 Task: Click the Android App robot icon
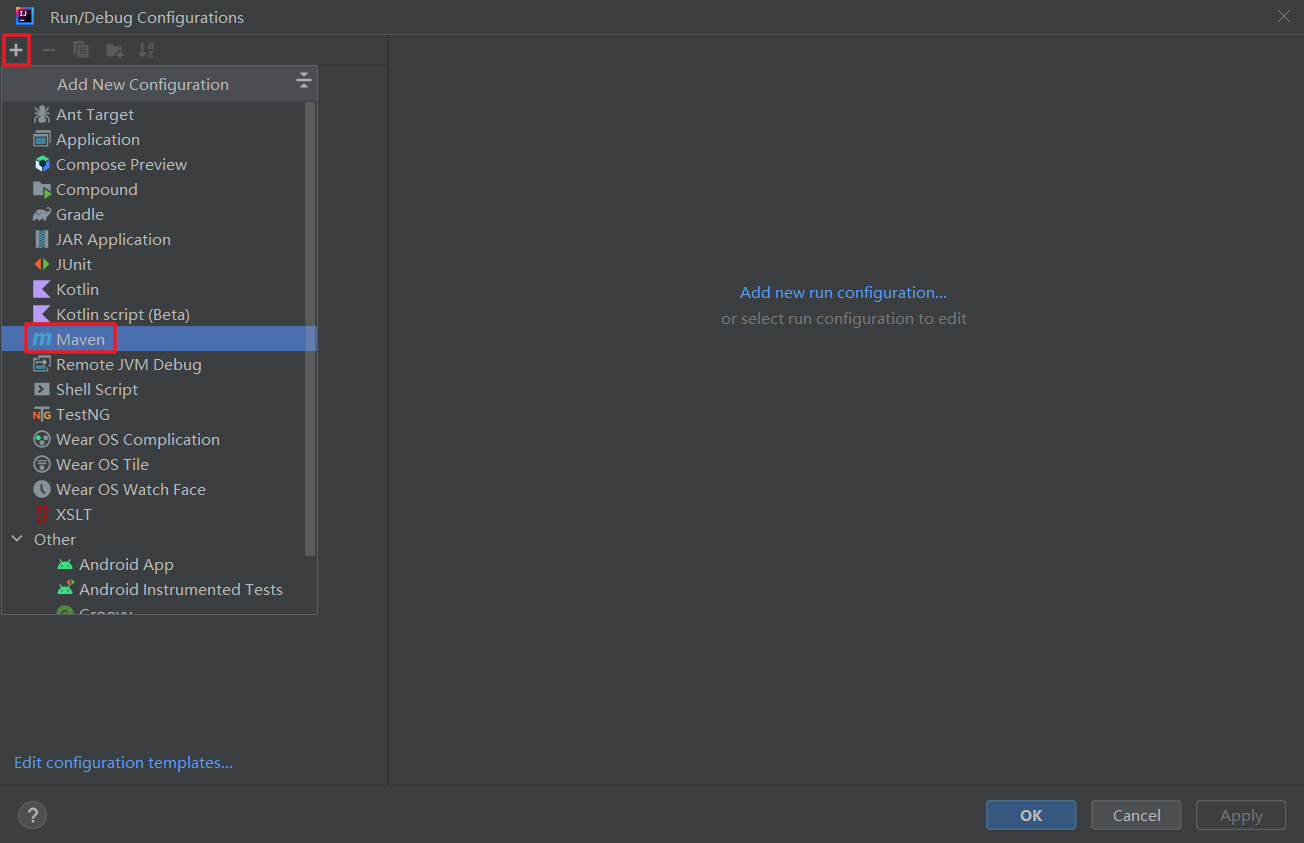click(65, 564)
